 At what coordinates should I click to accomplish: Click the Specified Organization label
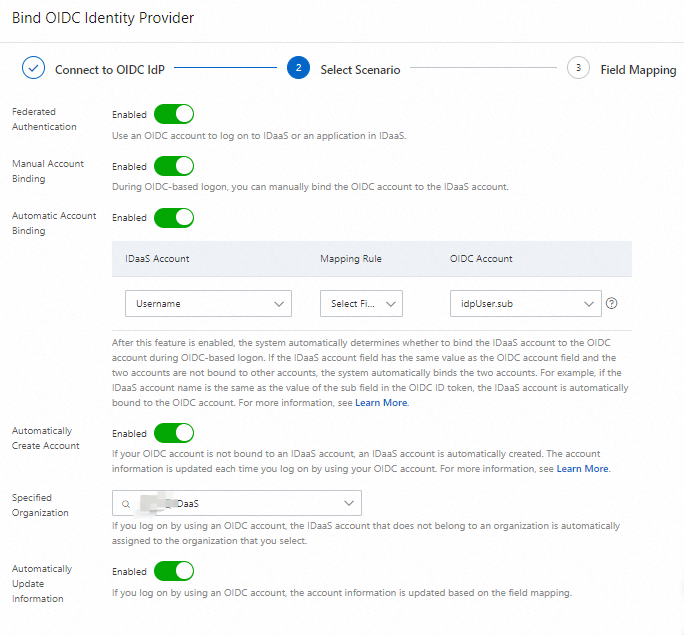[40, 505]
